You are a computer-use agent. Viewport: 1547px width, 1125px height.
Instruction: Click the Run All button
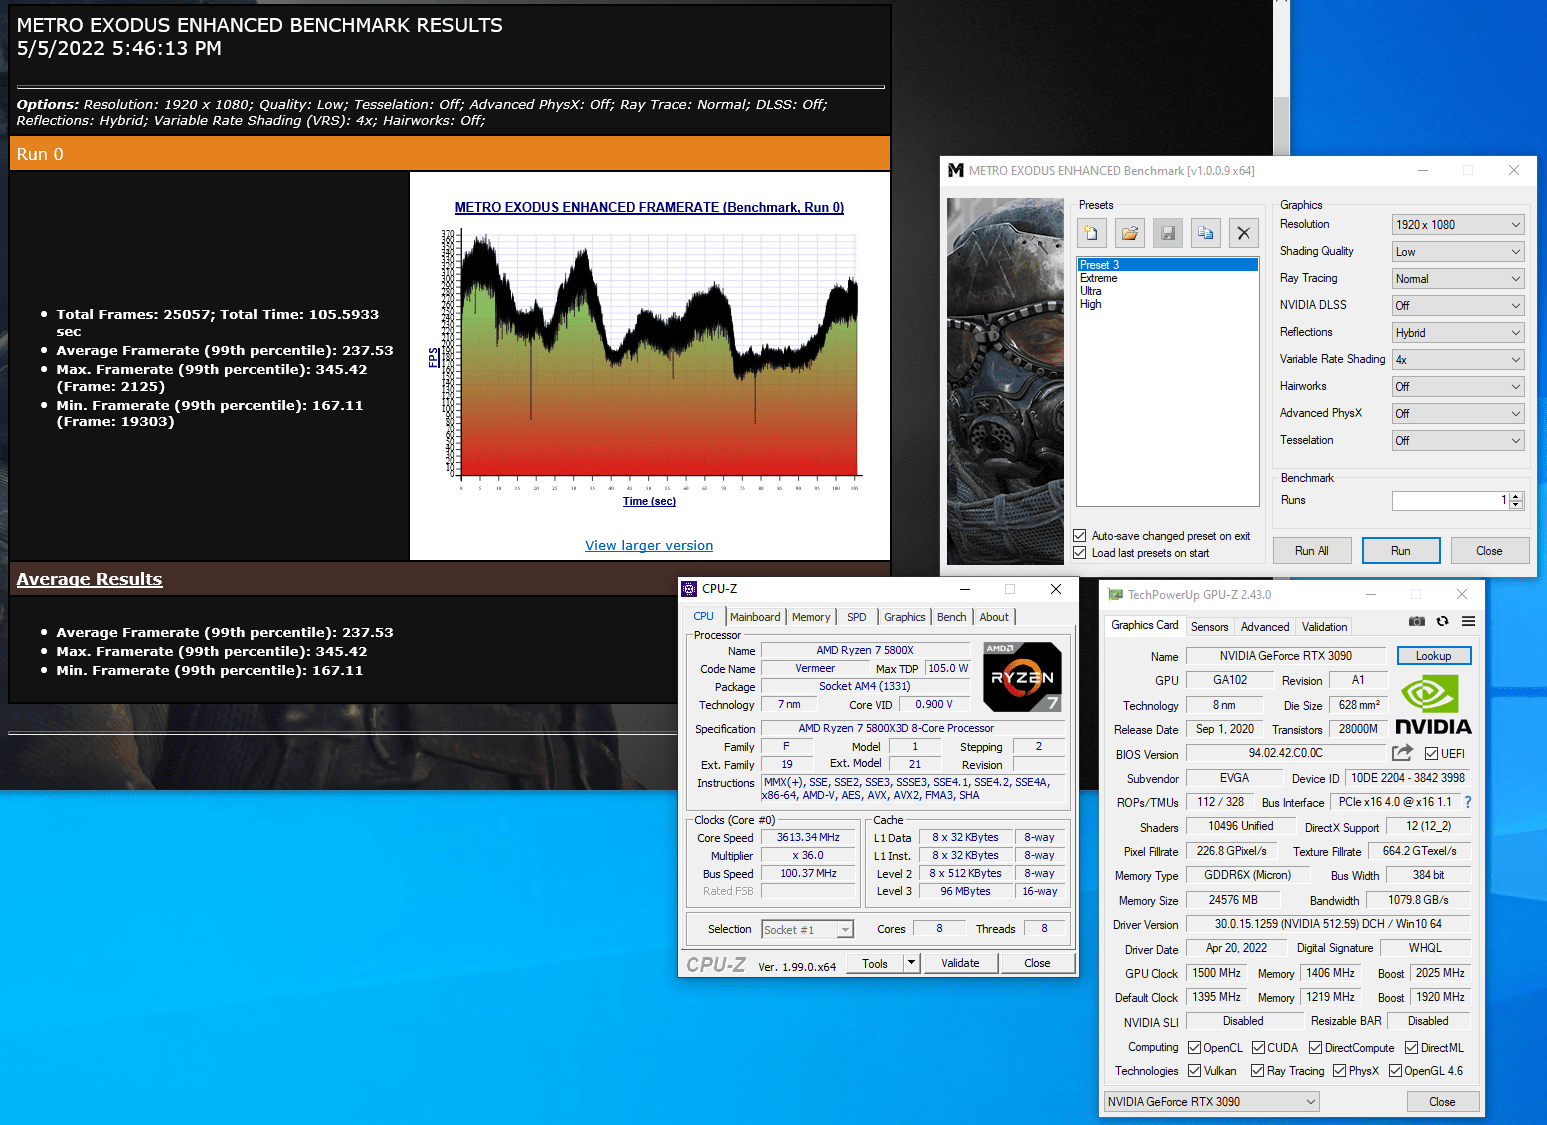point(1312,551)
